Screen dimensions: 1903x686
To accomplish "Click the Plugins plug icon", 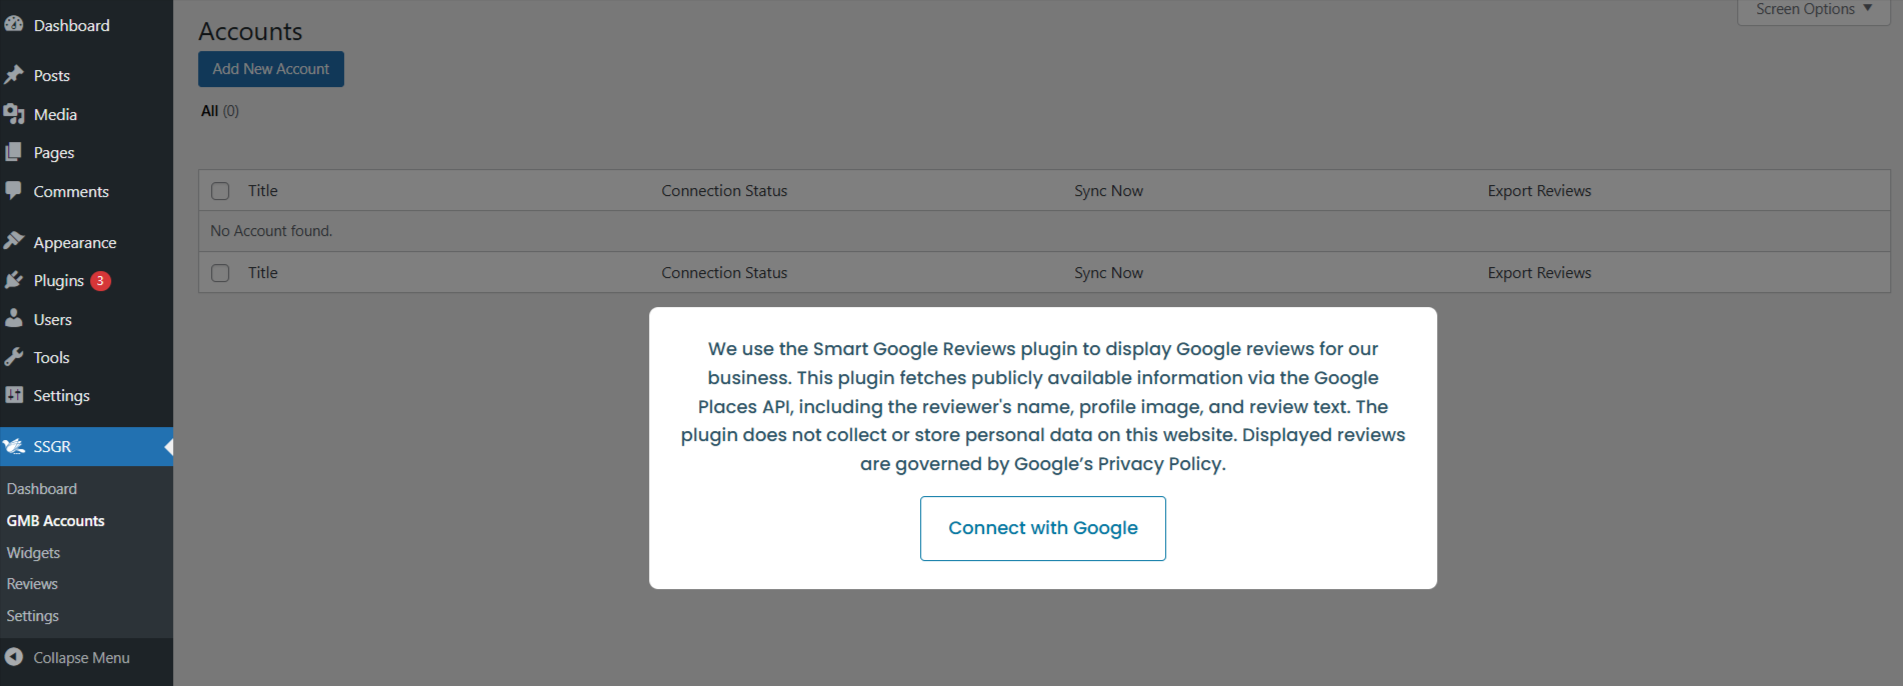I will 14,280.
